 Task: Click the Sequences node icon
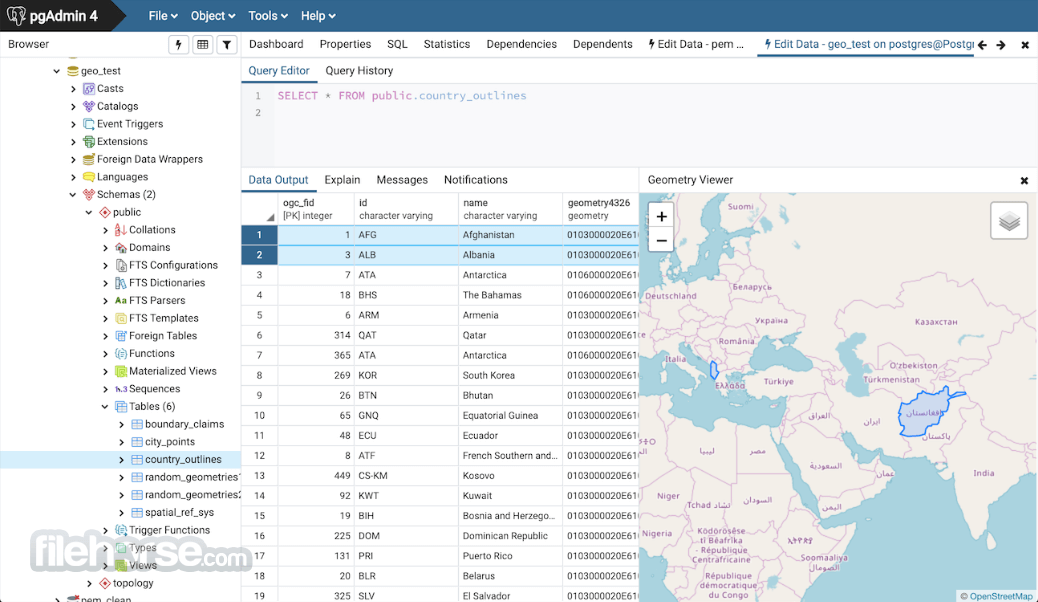[x=120, y=389]
